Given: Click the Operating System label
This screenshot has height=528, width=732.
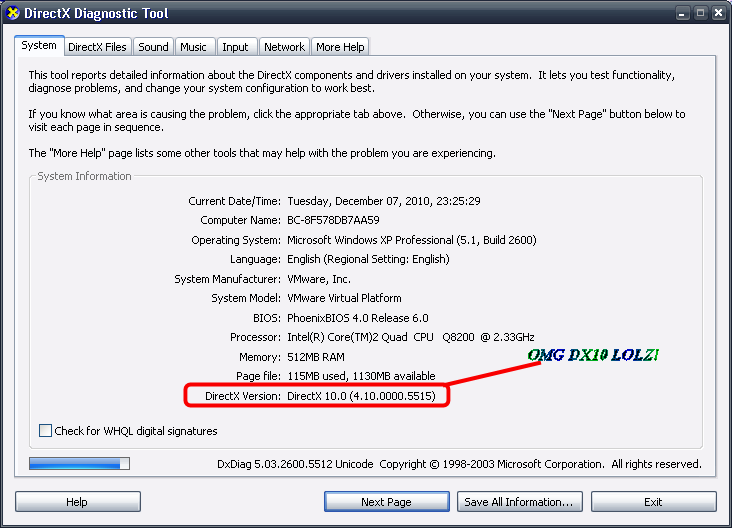Looking at the screenshot, I should [x=236, y=240].
